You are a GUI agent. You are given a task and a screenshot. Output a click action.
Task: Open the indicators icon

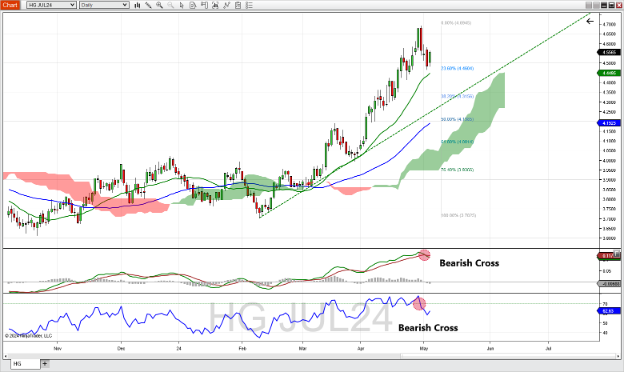(x=226, y=5)
